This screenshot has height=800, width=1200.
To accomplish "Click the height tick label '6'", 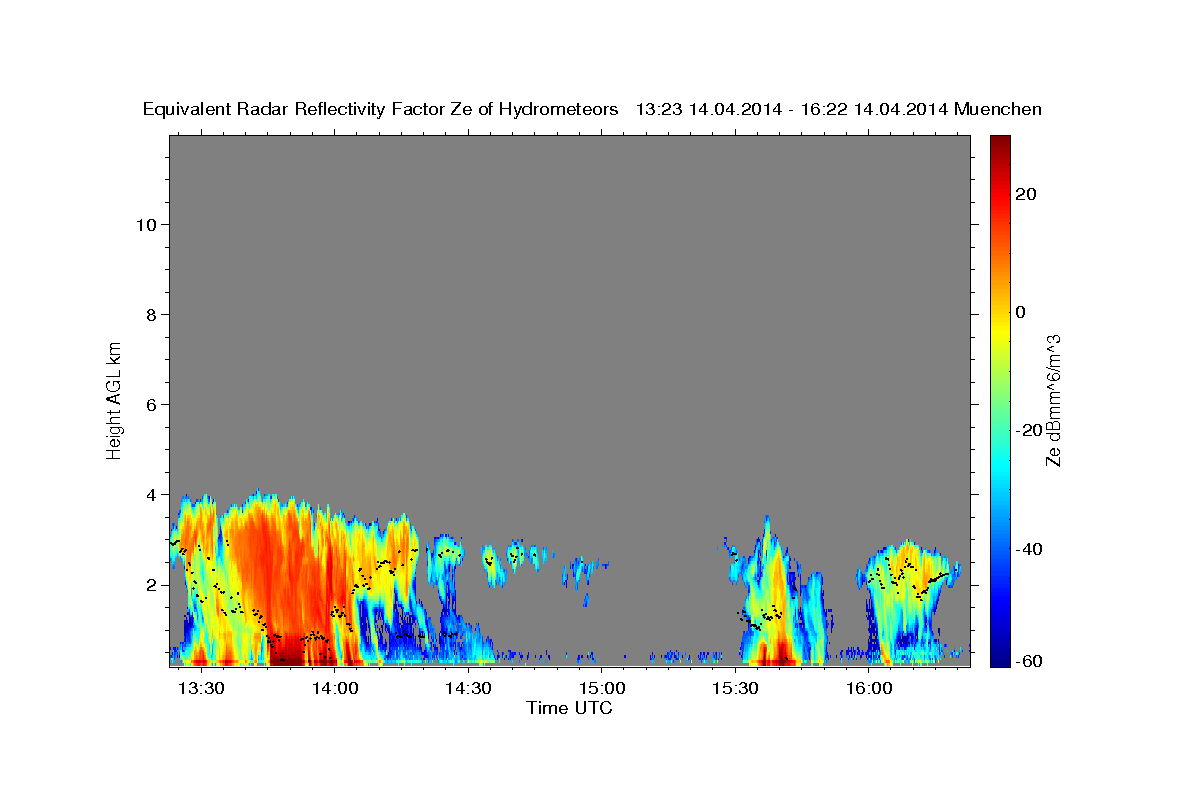I will (150, 405).
